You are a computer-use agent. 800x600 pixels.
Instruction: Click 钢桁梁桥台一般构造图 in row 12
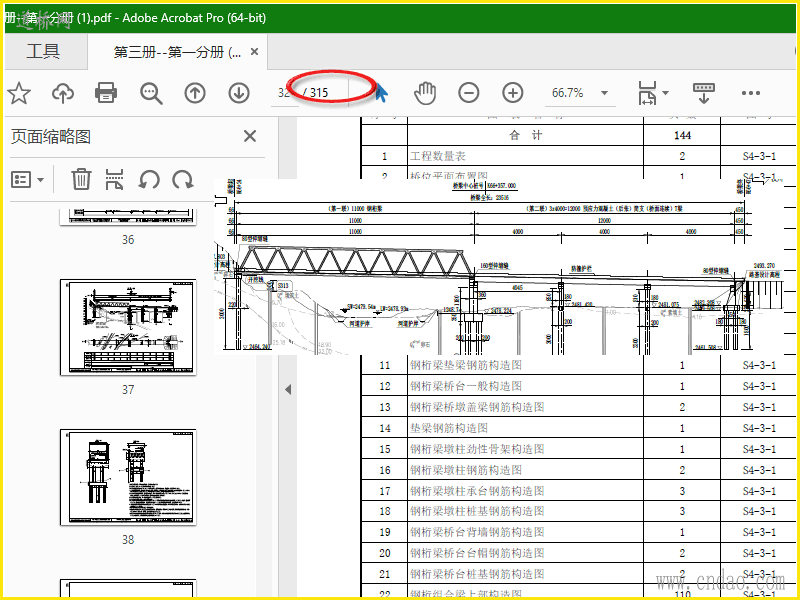pos(466,386)
